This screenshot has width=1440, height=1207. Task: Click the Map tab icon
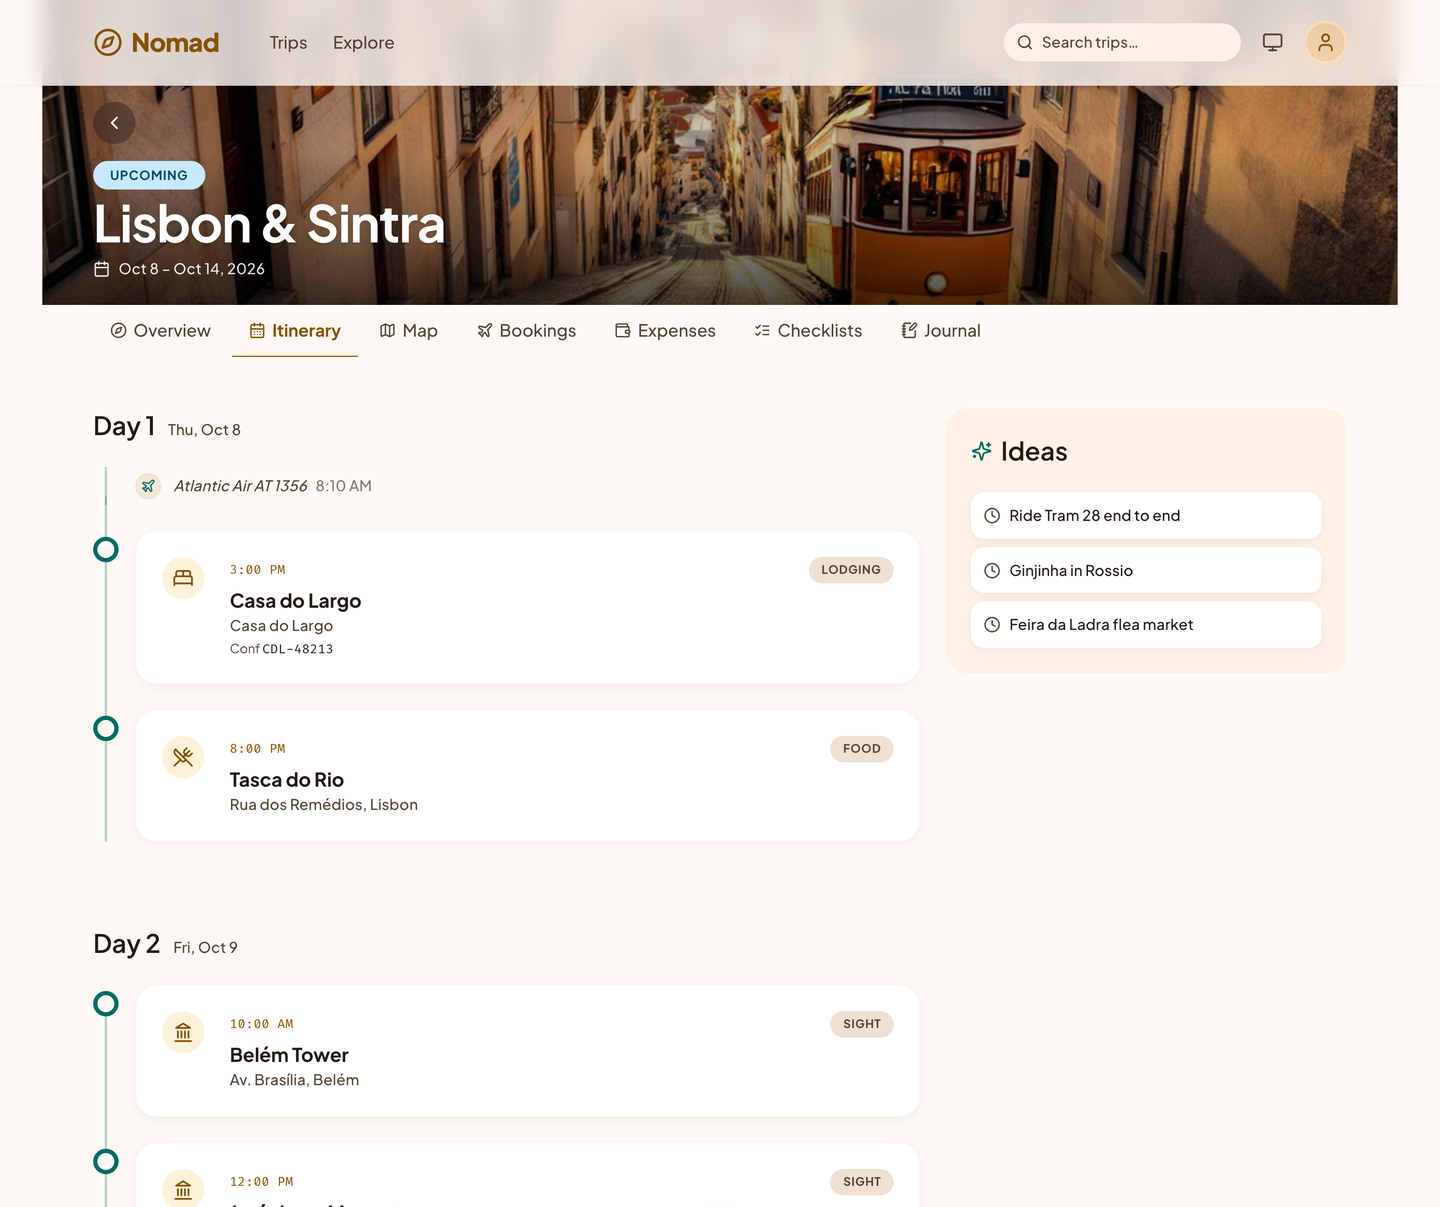387,331
